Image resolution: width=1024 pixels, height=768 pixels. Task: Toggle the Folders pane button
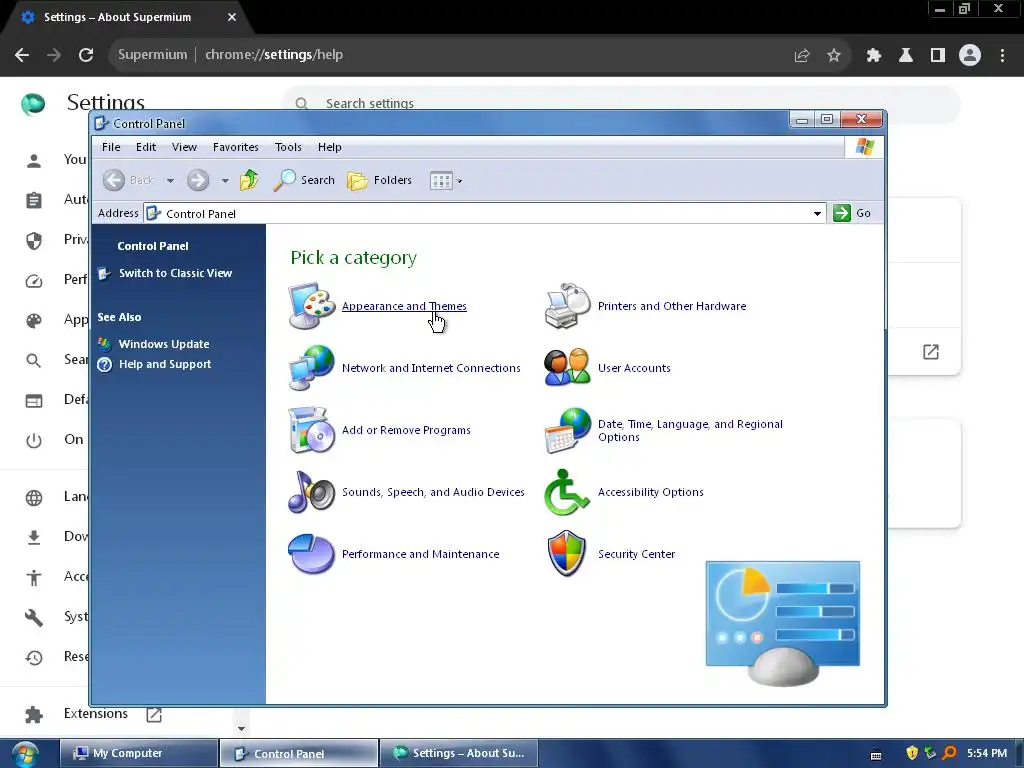tap(379, 180)
